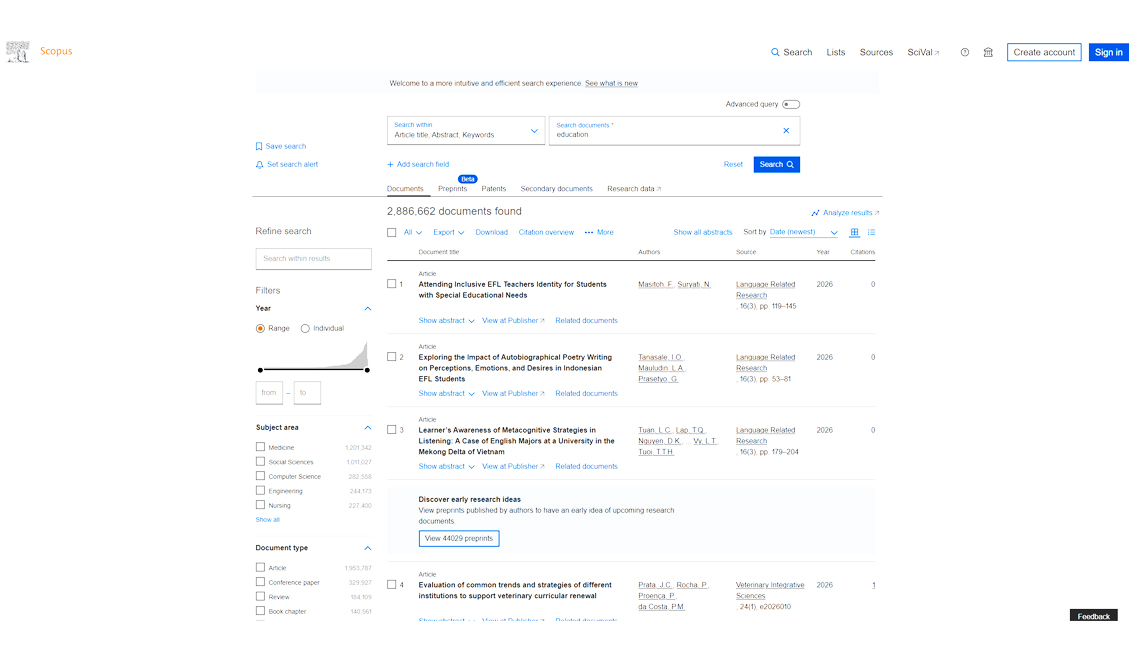The width and height of the screenshot is (1140, 670).
Task: Click the right handle of year range slider
Action: tap(367, 370)
